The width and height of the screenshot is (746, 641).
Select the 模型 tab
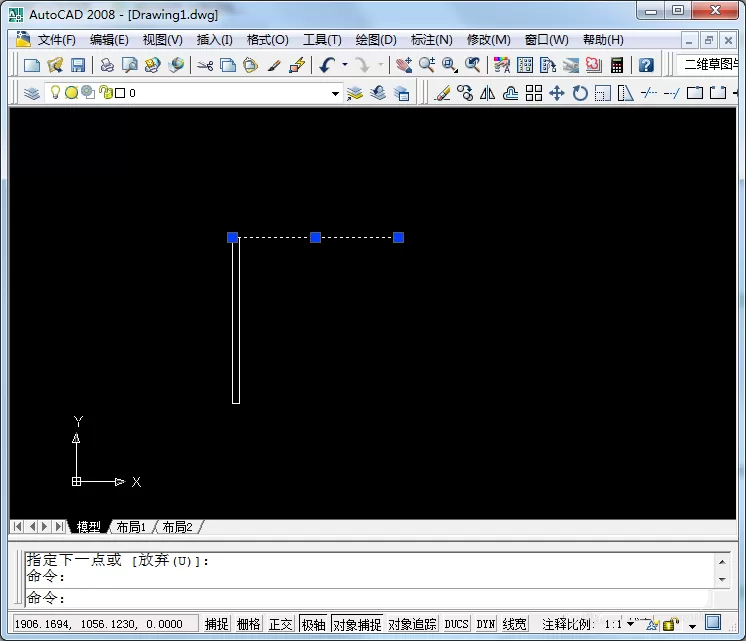point(88,527)
